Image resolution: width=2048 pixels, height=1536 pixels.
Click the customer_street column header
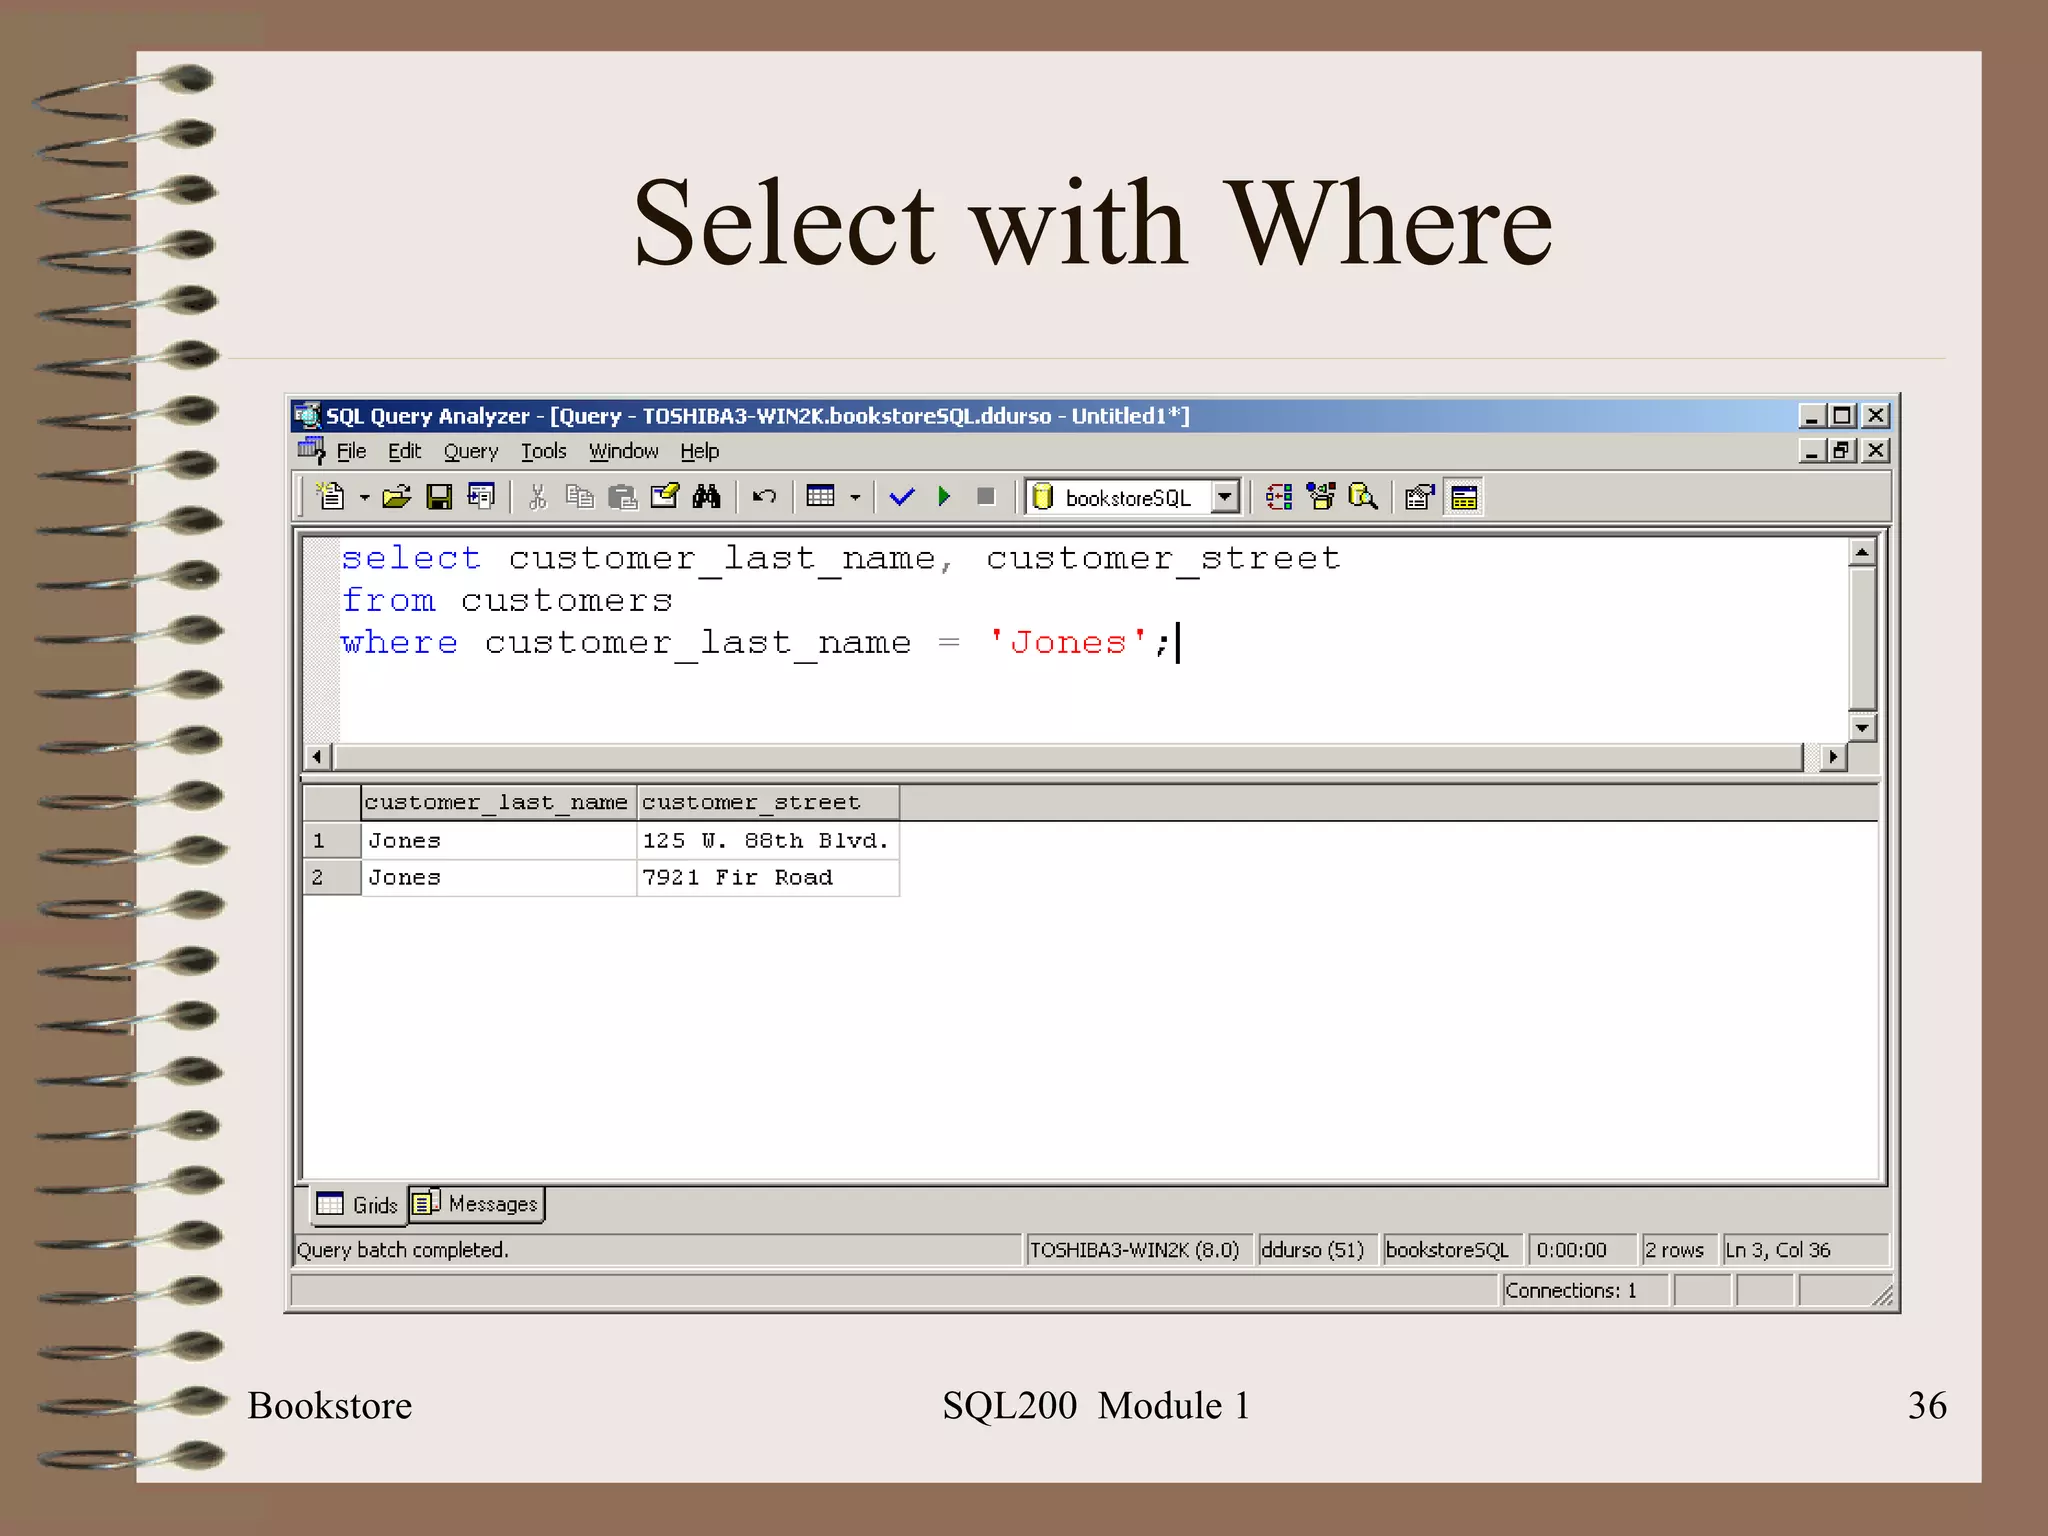(x=767, y=803)
